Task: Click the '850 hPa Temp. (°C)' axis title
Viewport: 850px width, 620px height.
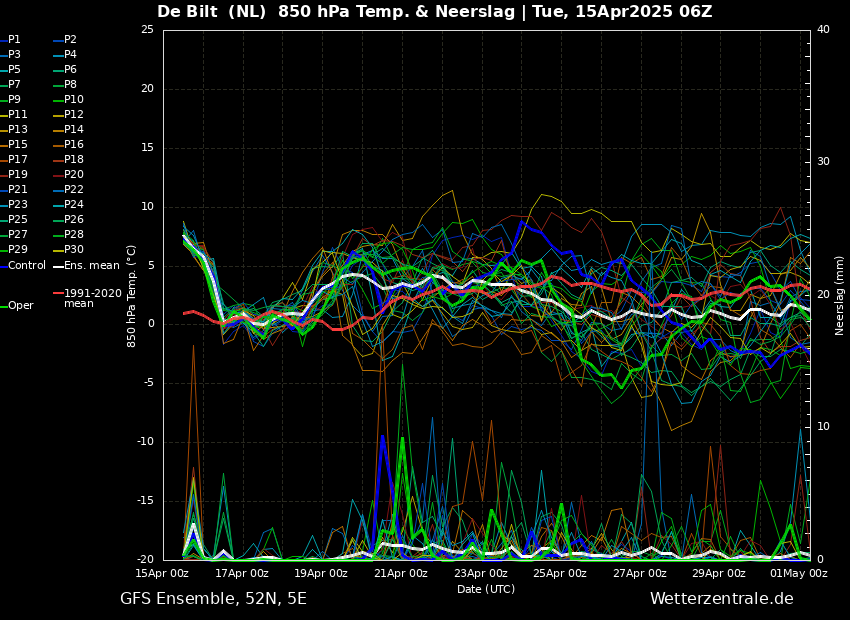Action: 132,296
